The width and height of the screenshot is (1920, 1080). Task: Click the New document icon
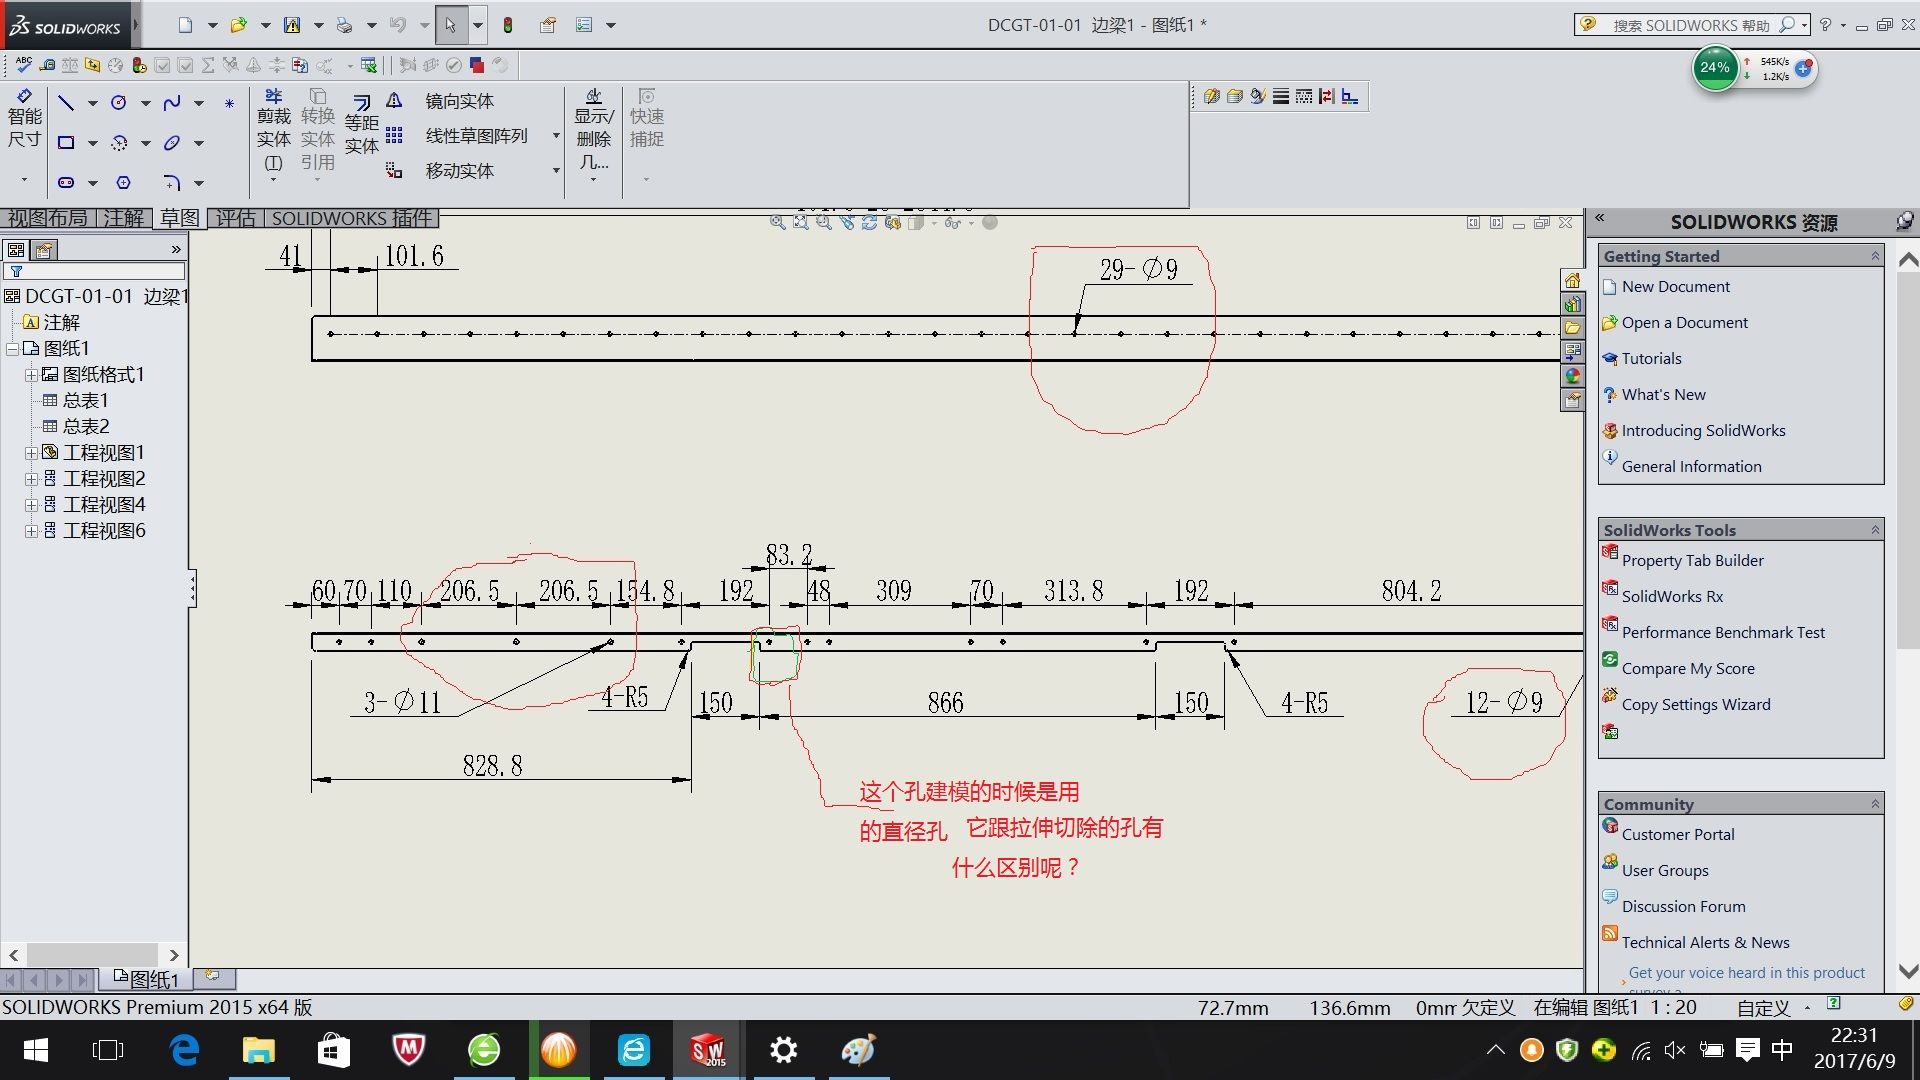click(185, 25)
